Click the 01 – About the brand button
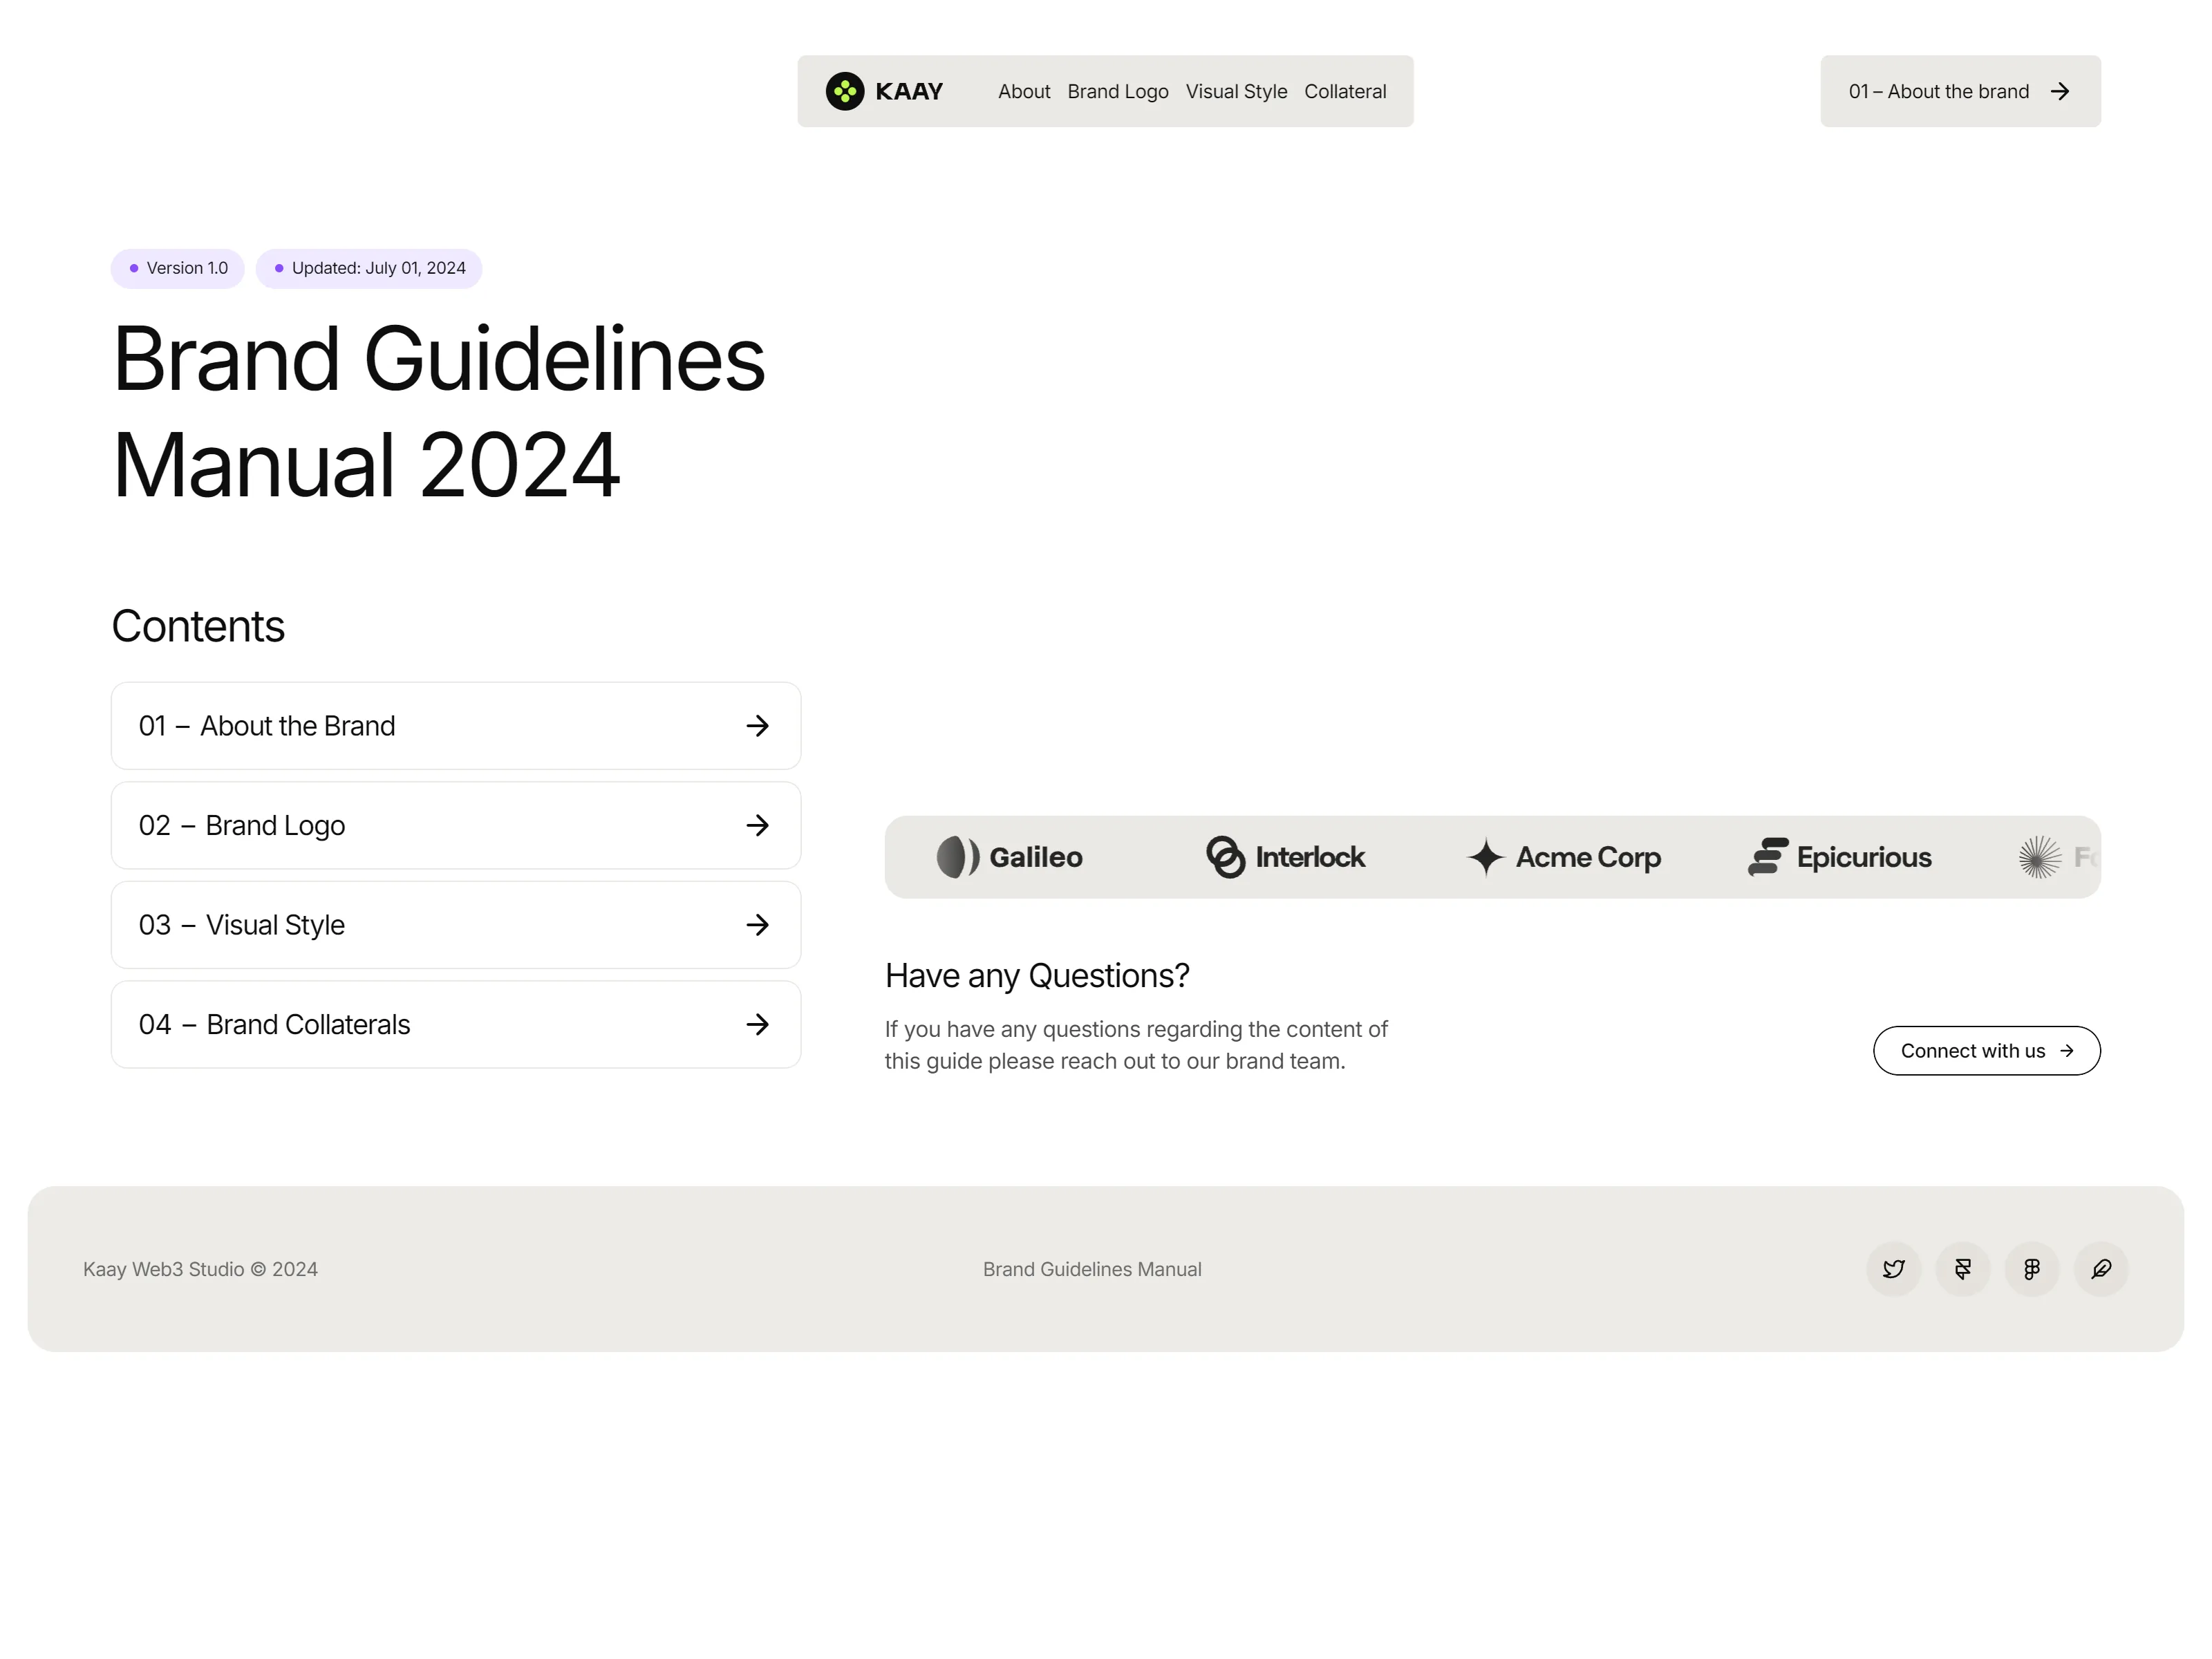 click(1960, 91)
